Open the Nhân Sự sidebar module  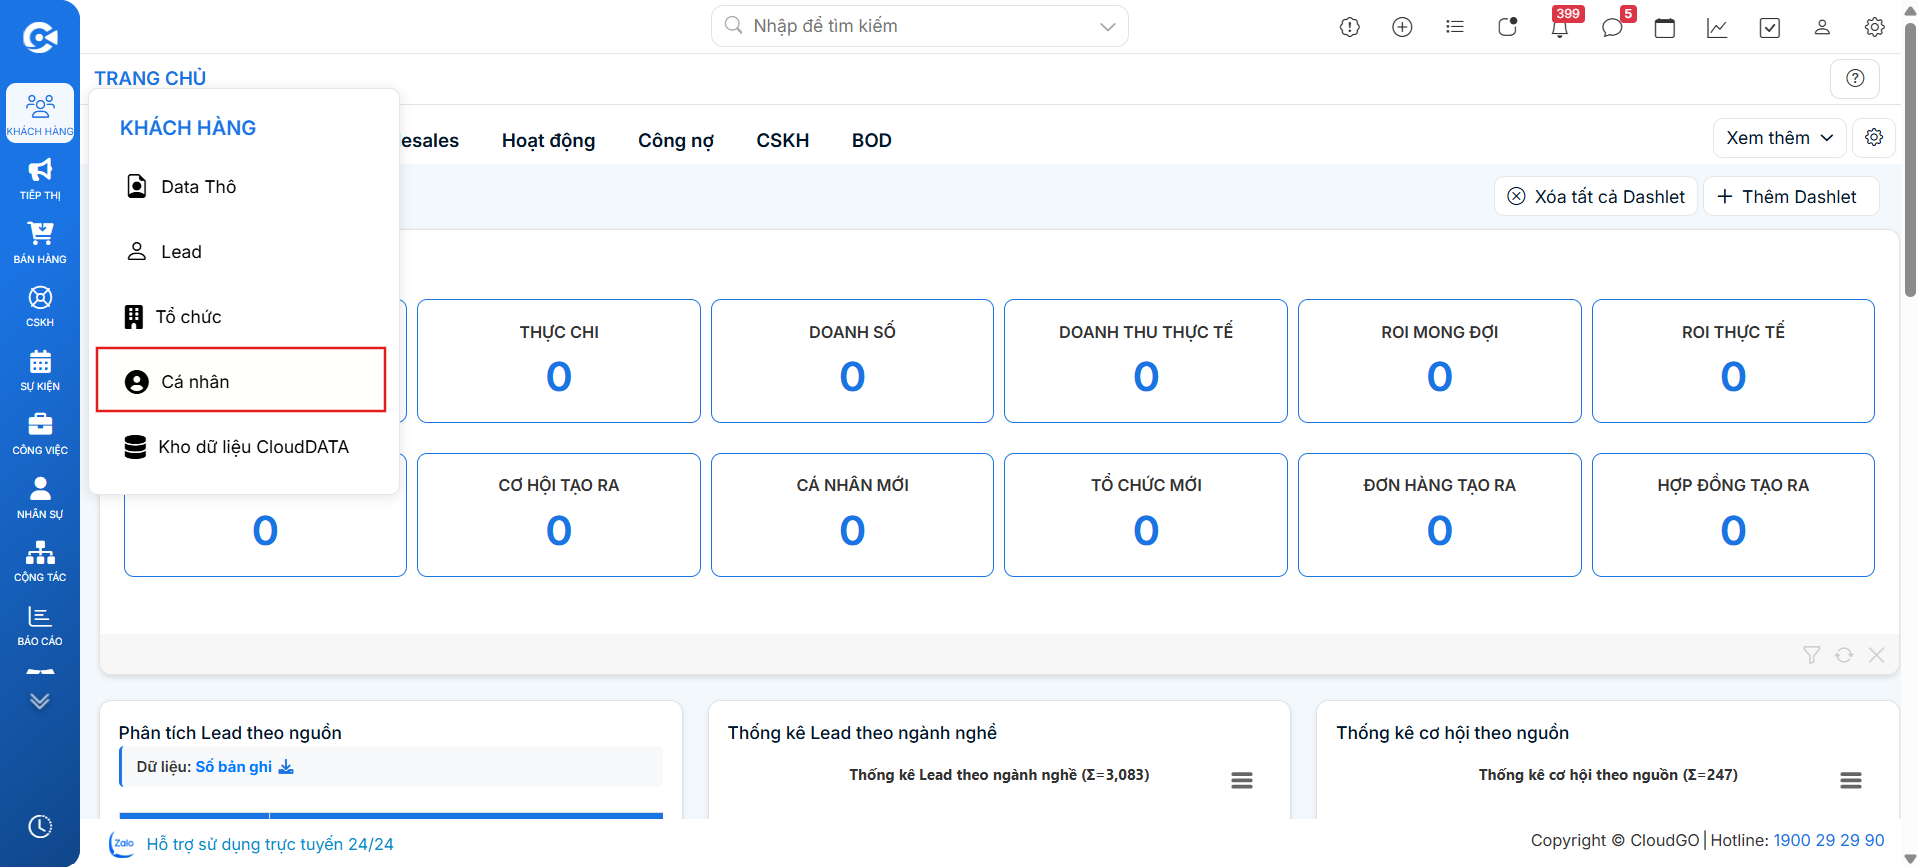coord(40,497)
